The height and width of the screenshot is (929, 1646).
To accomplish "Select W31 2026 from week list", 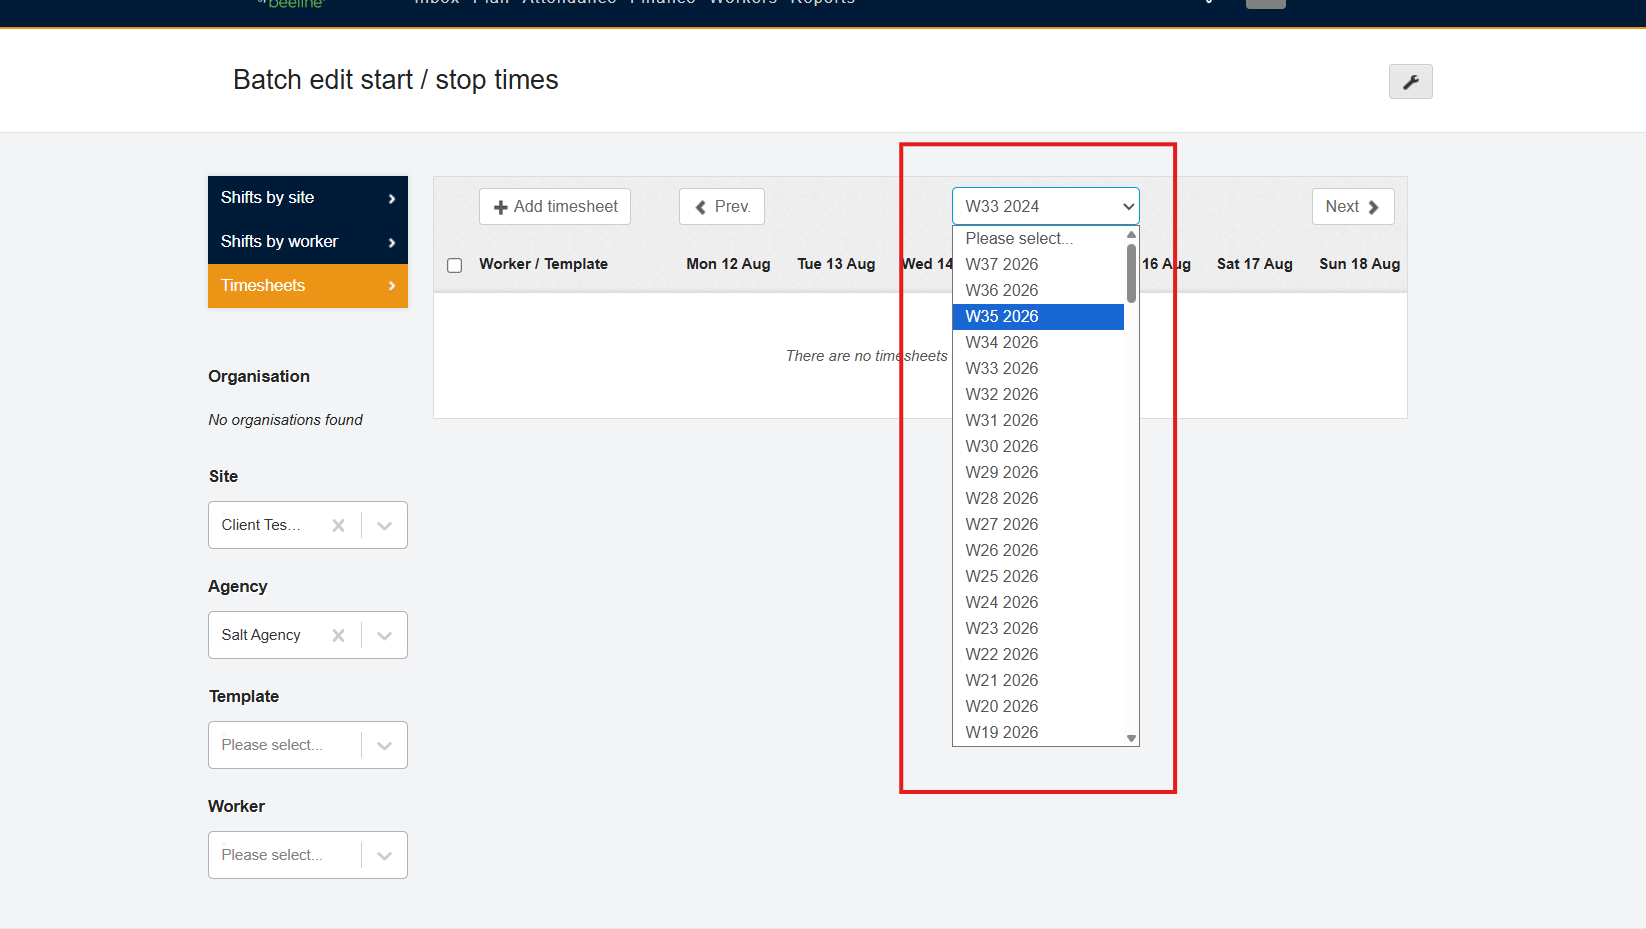I will coord(1038,420).
